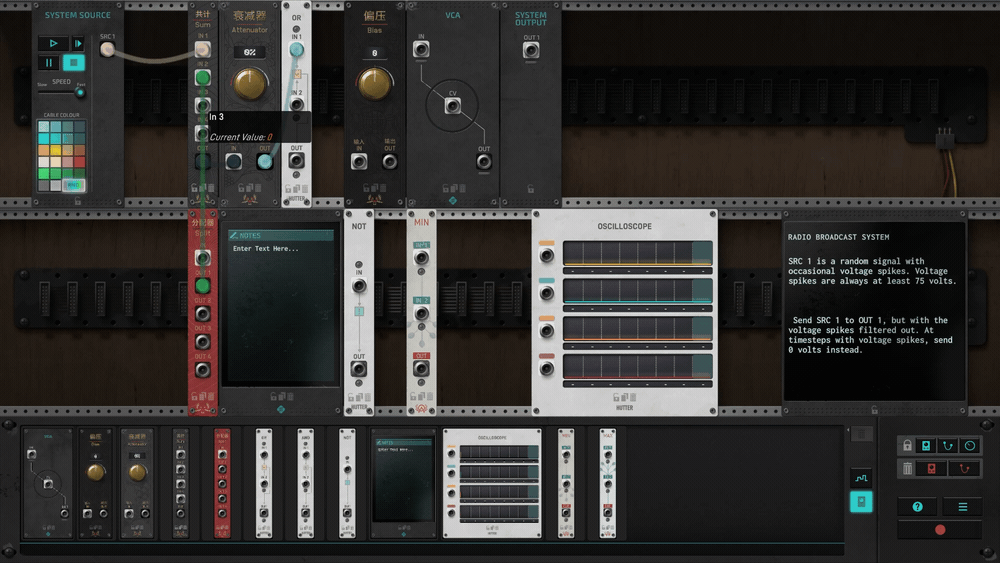Click the red record button
This screenshot has height=563, width=1000.
point(940,530)
